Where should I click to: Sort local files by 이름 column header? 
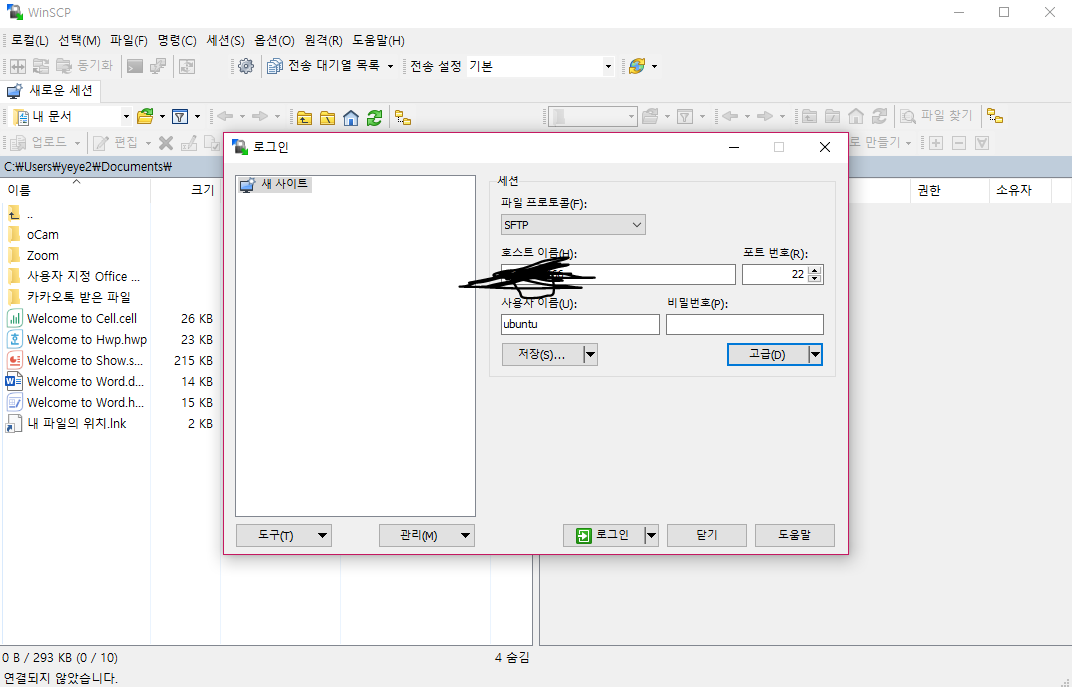click(x=75, y=190)
